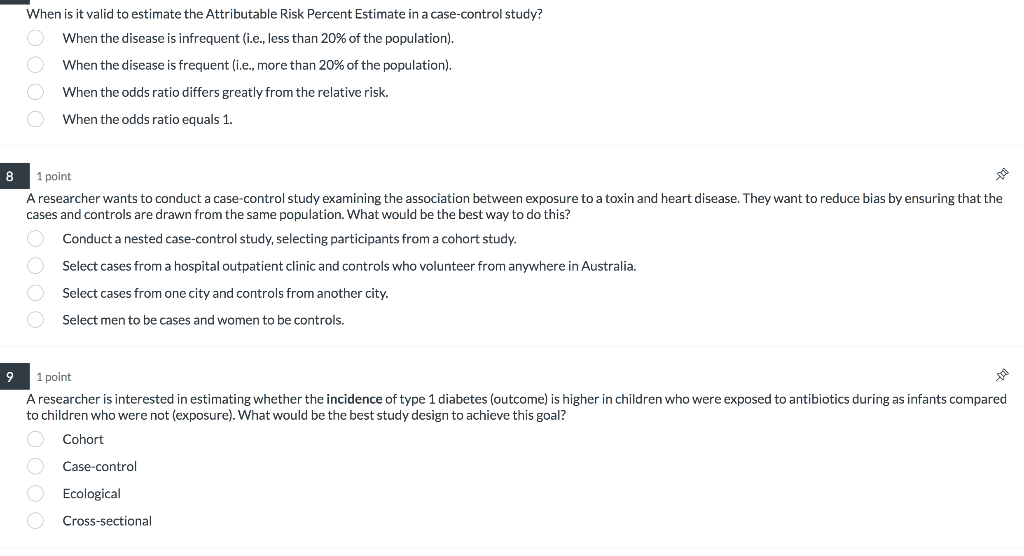Choose the Cross-sectional study design
1024x556 pixels.
[35, 521]
